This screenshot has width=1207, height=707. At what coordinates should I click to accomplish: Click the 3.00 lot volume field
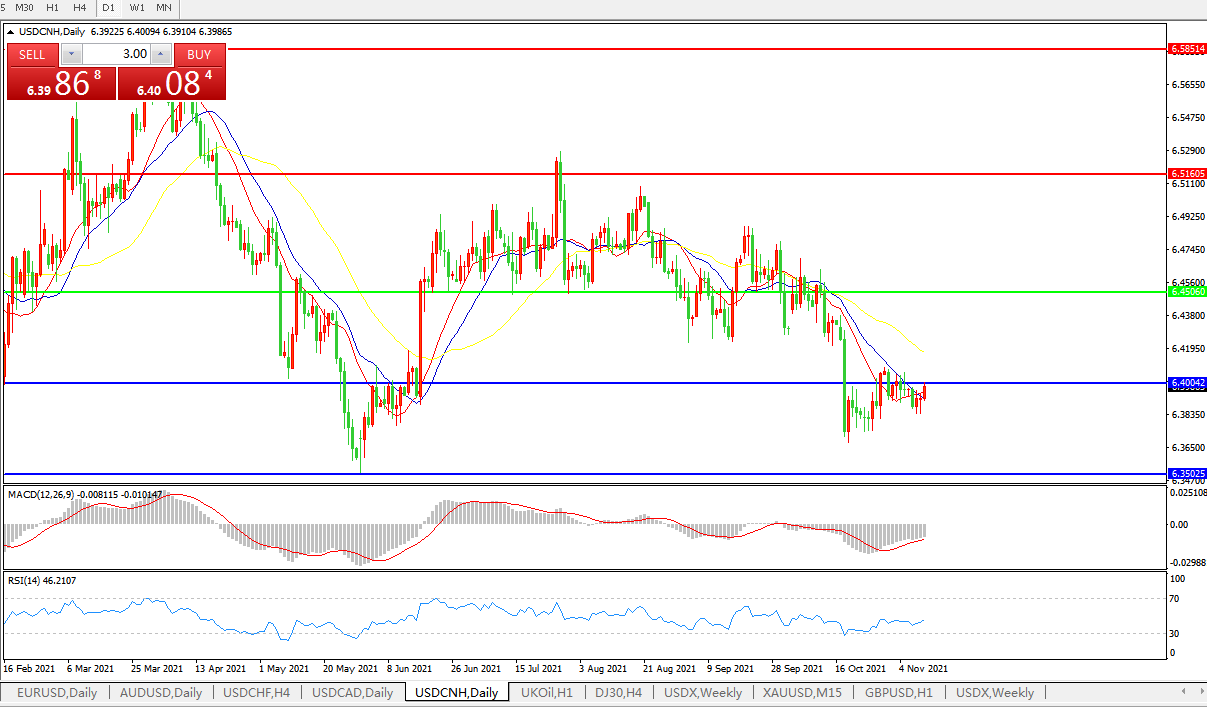(115, 54)
